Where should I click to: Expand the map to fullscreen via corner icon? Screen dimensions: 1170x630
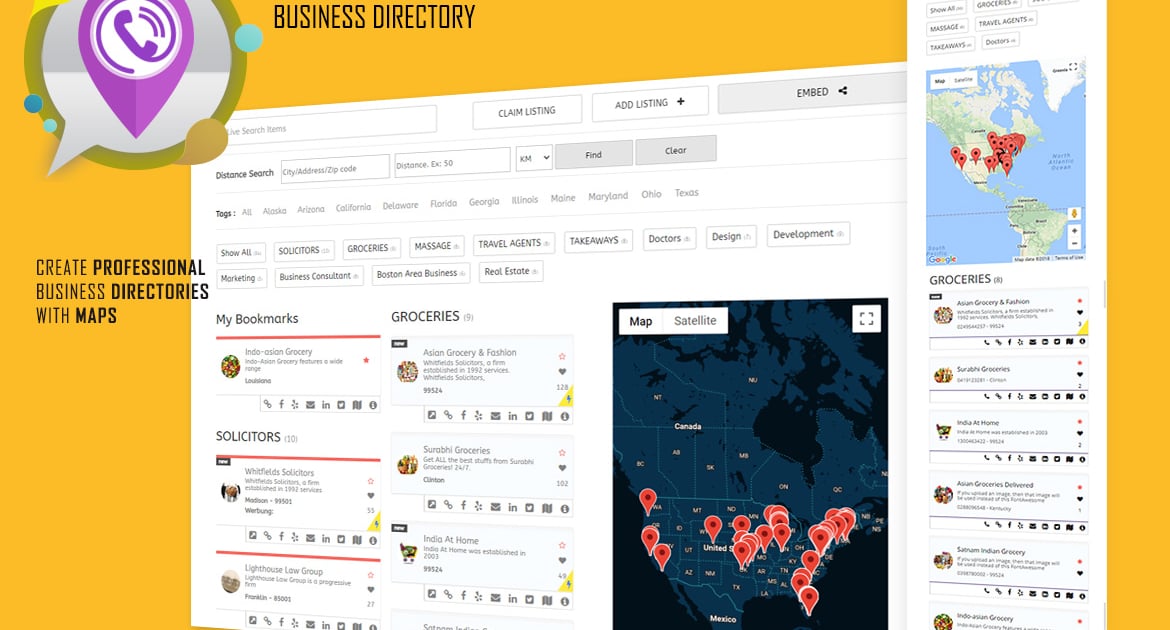click(x=866, y=318)
